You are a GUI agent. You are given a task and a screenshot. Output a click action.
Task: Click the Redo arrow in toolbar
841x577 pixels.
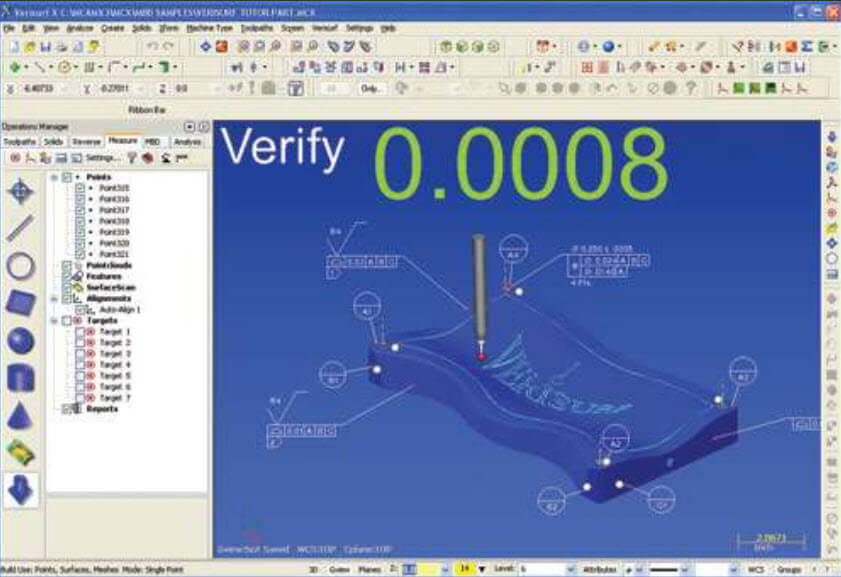pos(168,47)
